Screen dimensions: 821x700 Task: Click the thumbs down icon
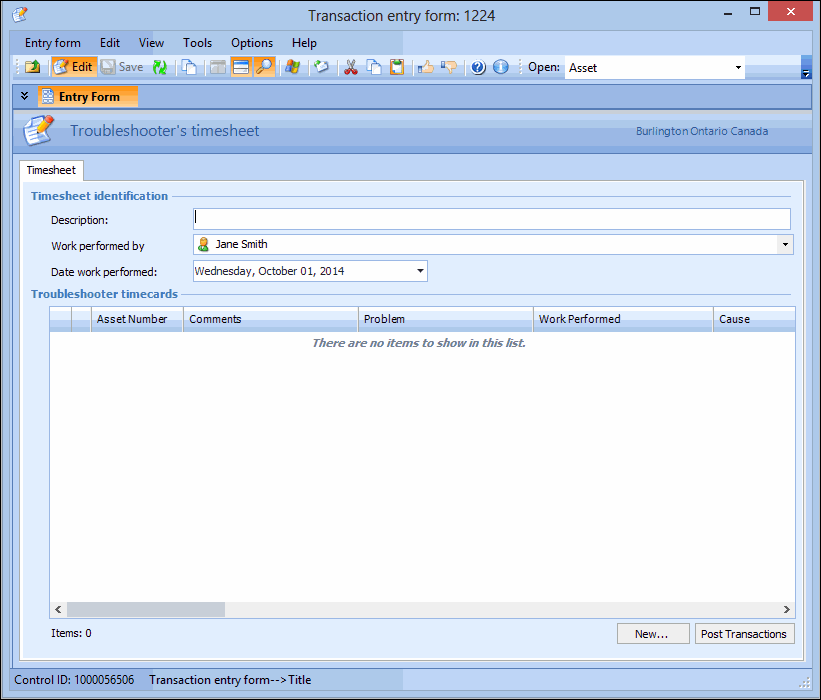click(x=449, y=68)
